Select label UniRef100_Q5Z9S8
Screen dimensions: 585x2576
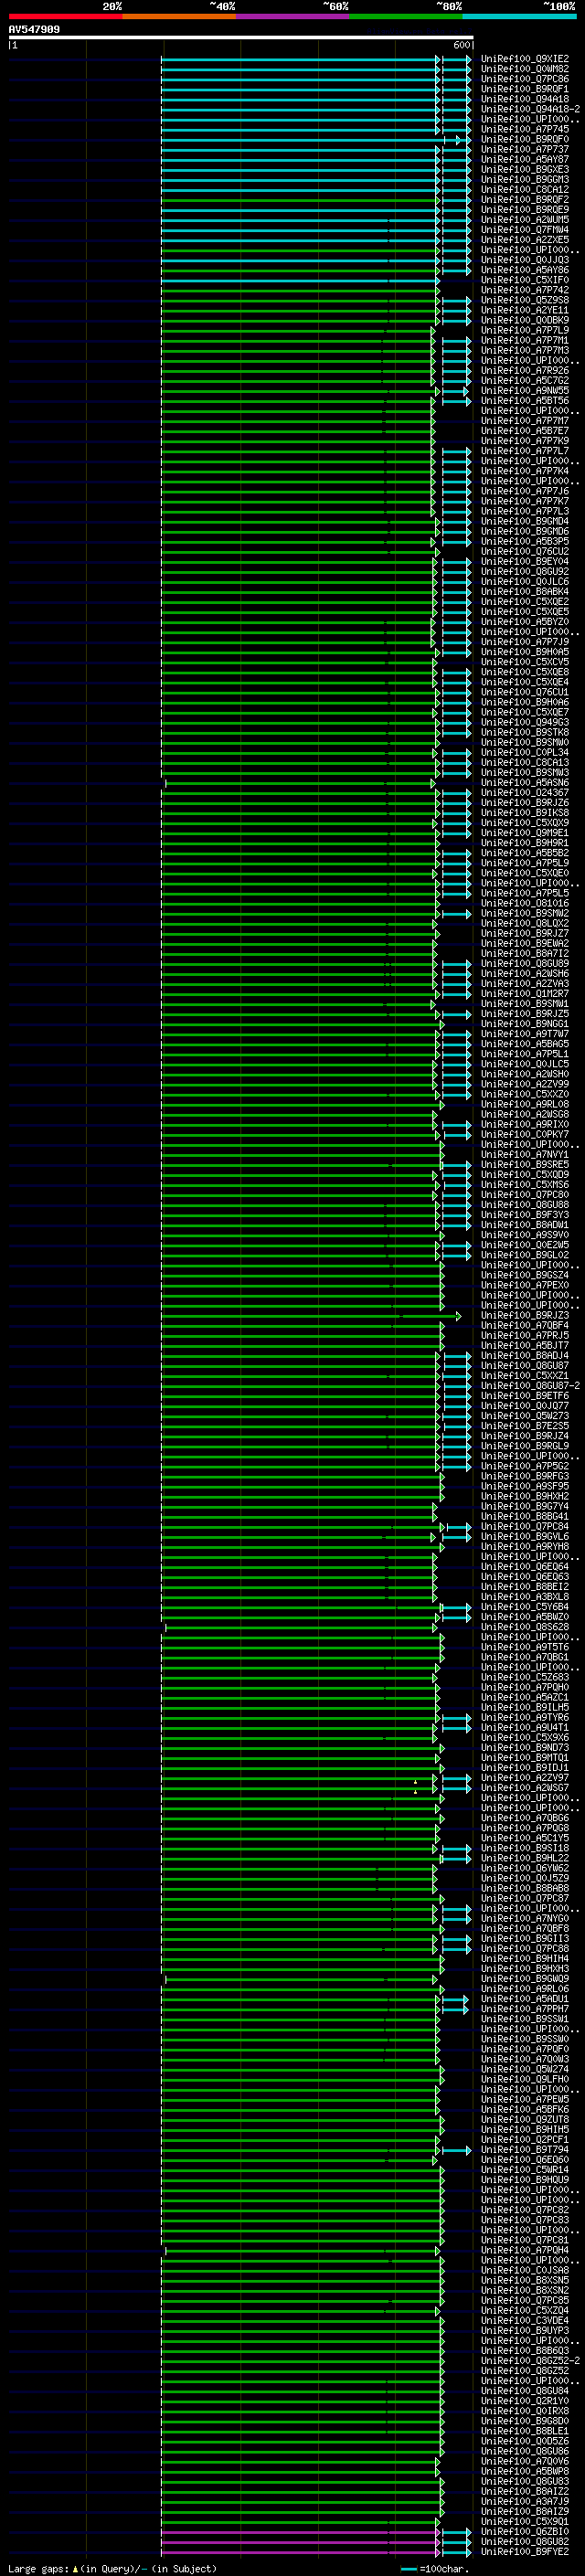click(x=525, y=300)
